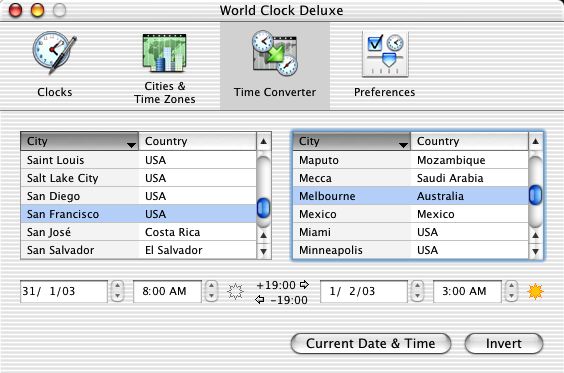Click the right arrow next to +19:00
The image size is (564, 373).
tap(304, 285)
